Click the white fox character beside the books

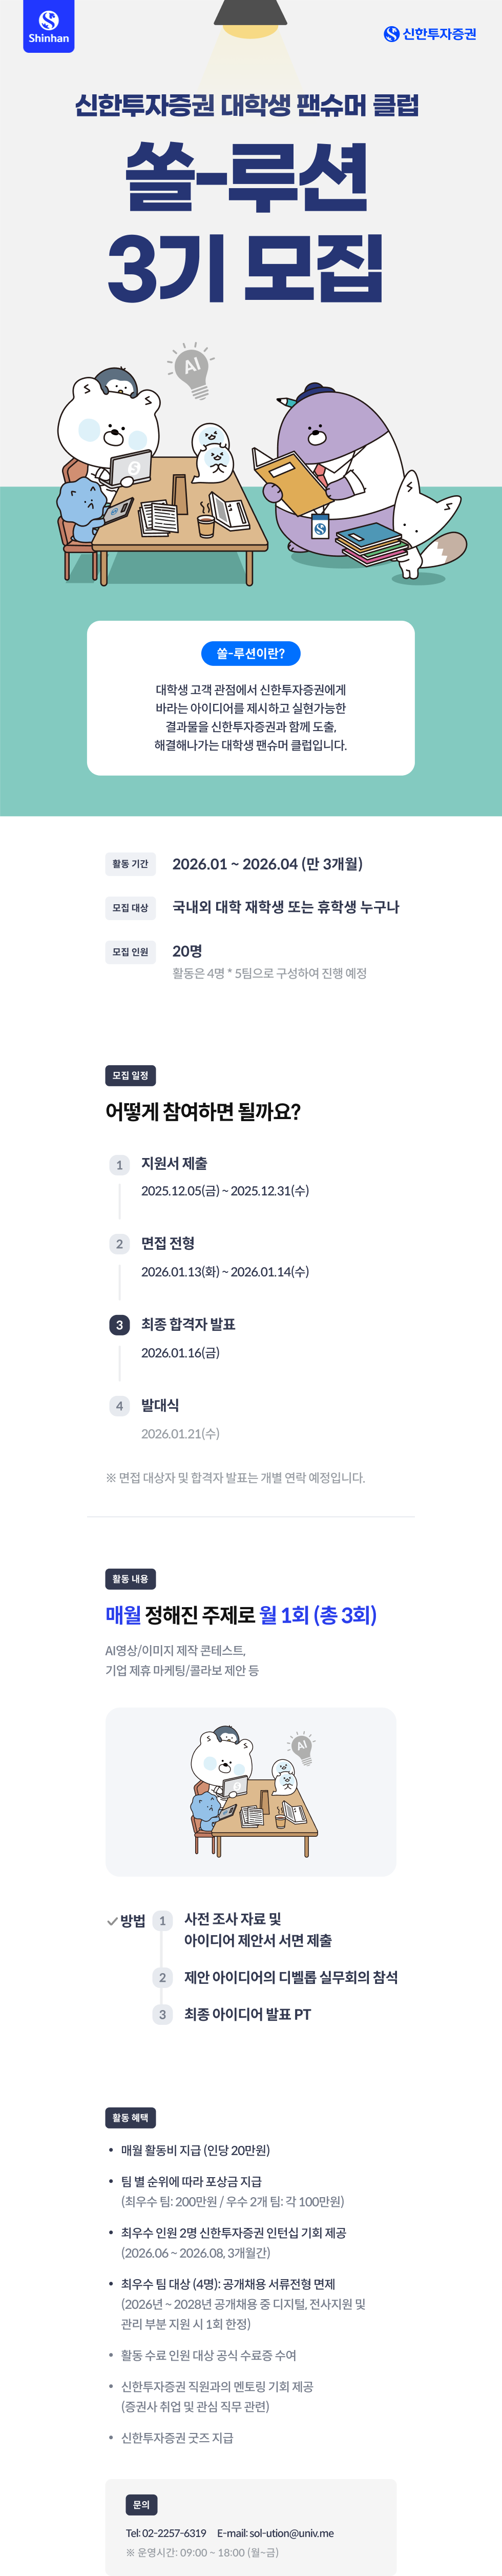coord(425,520)
